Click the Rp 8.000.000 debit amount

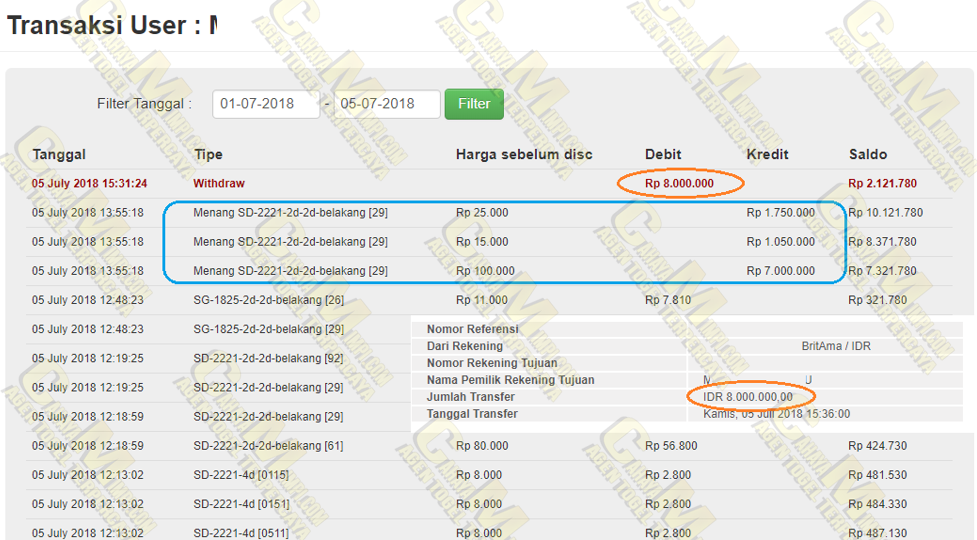click(679, 184)
